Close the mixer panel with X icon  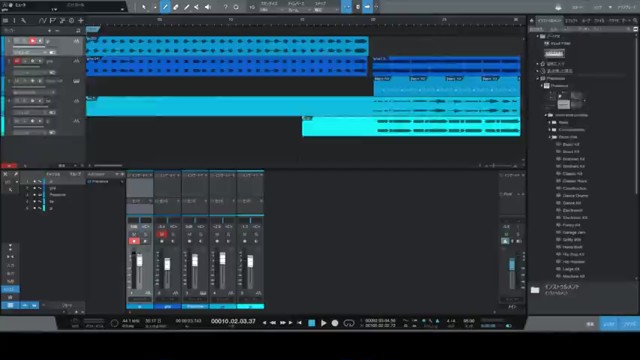click(5, 174)
